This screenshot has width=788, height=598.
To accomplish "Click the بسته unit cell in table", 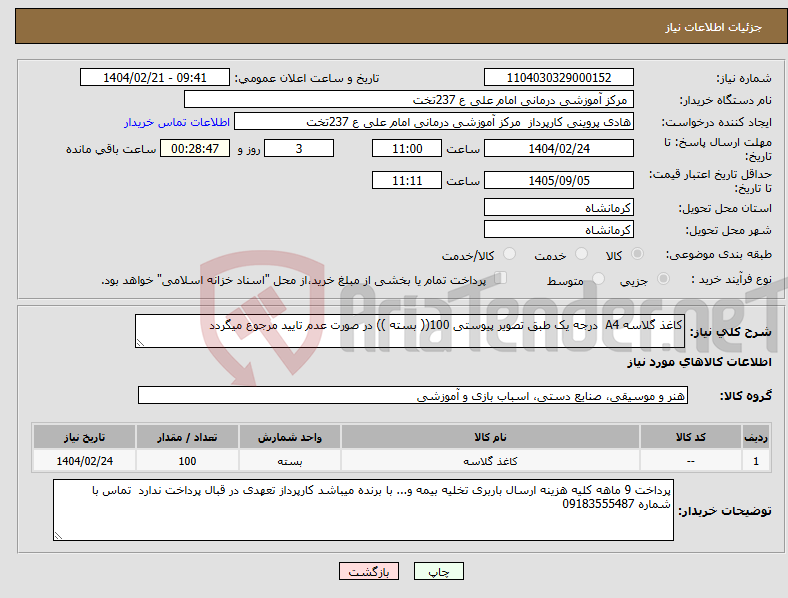I will click(x=290, y=461).
